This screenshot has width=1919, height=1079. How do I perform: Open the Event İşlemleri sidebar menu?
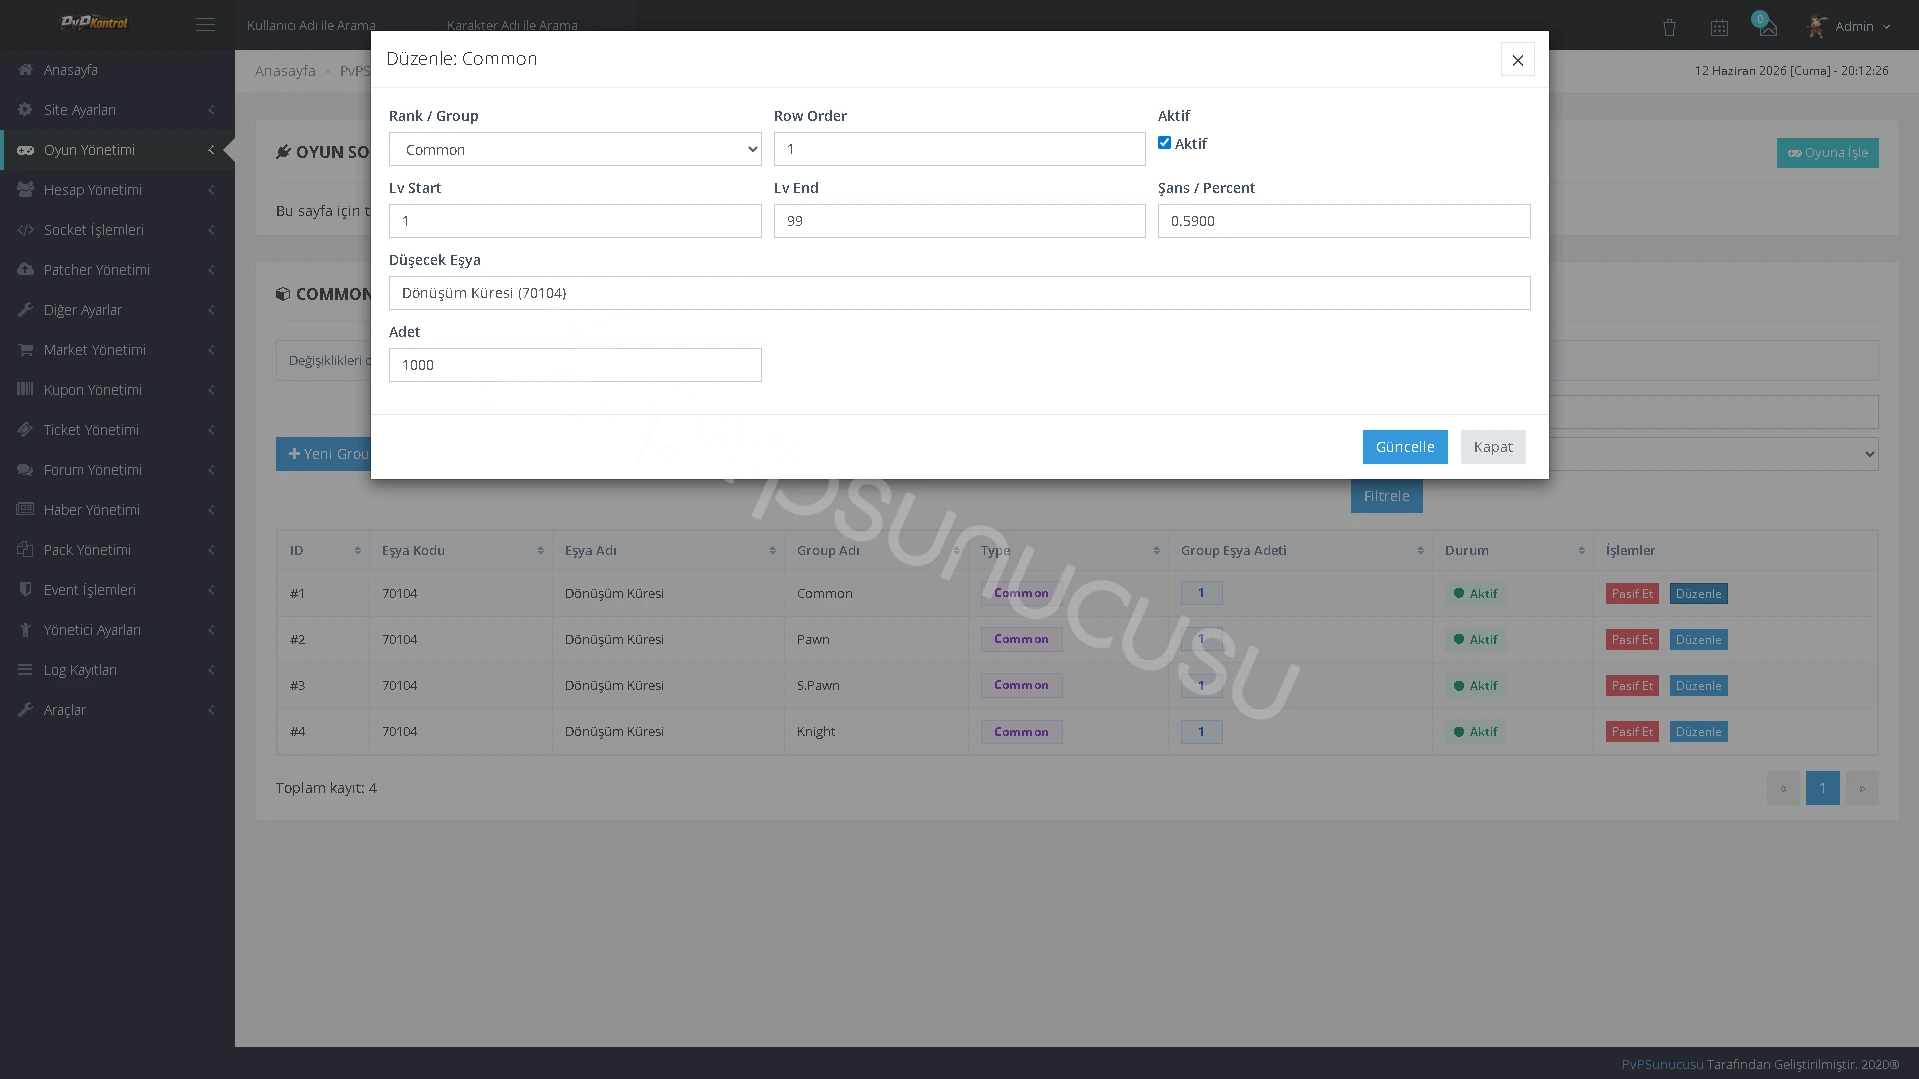pos(117,590)
